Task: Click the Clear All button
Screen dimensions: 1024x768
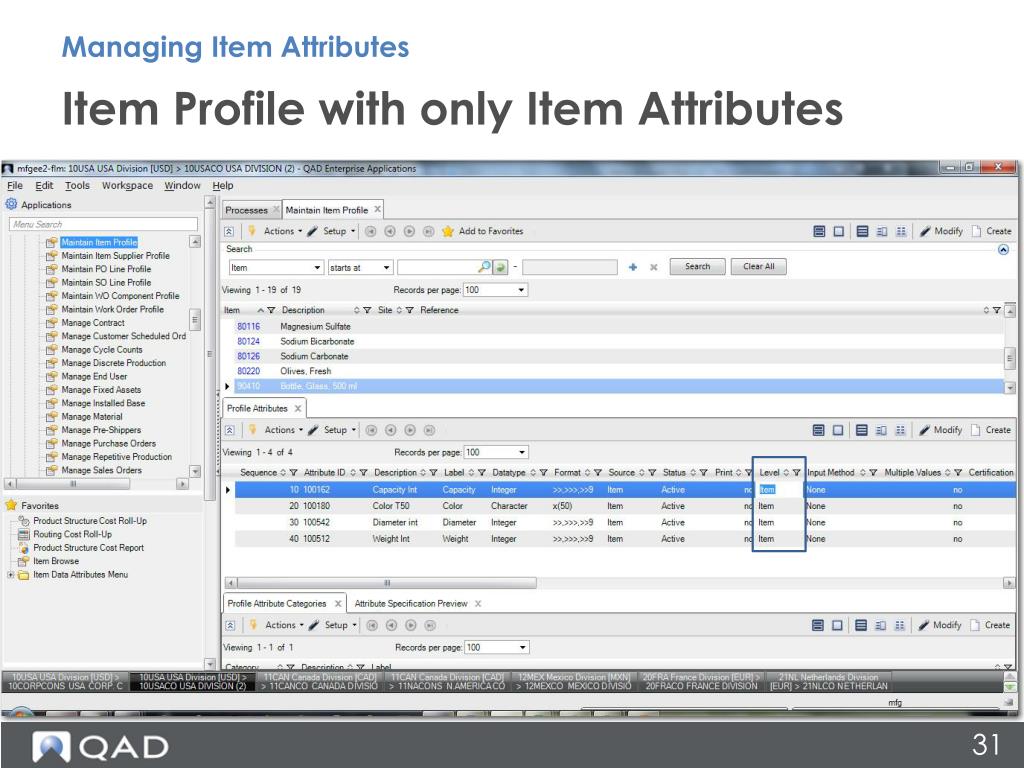Action: tap(758, 266)
